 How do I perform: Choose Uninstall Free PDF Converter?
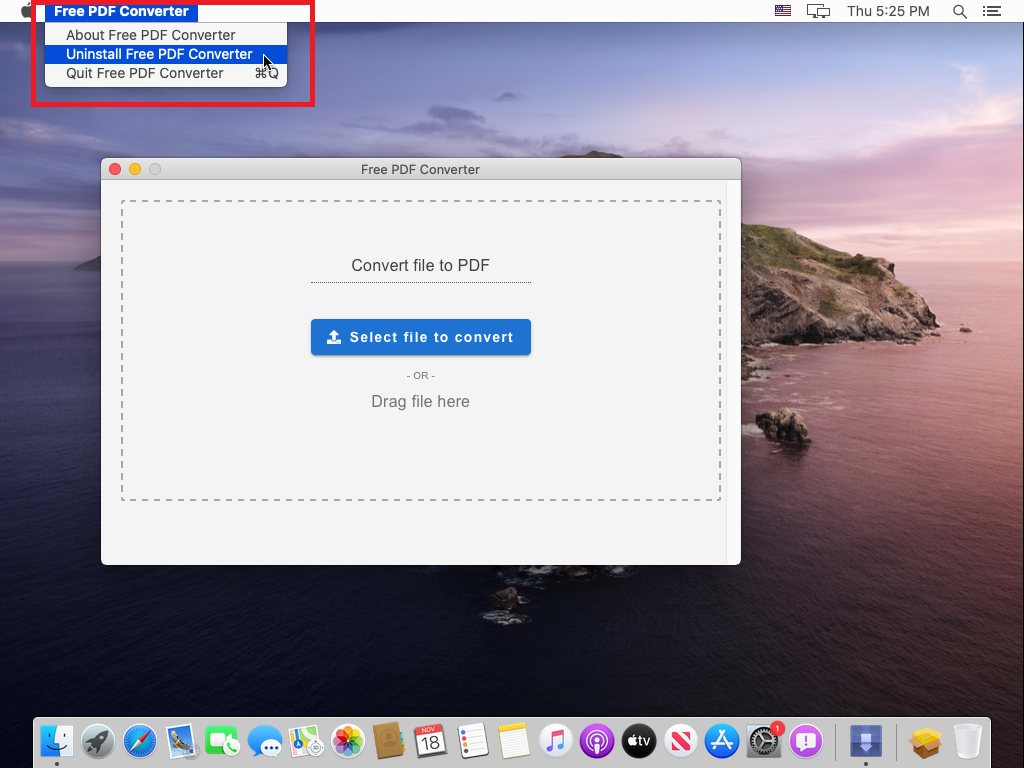pyautogui.click(x=166, y=54)
